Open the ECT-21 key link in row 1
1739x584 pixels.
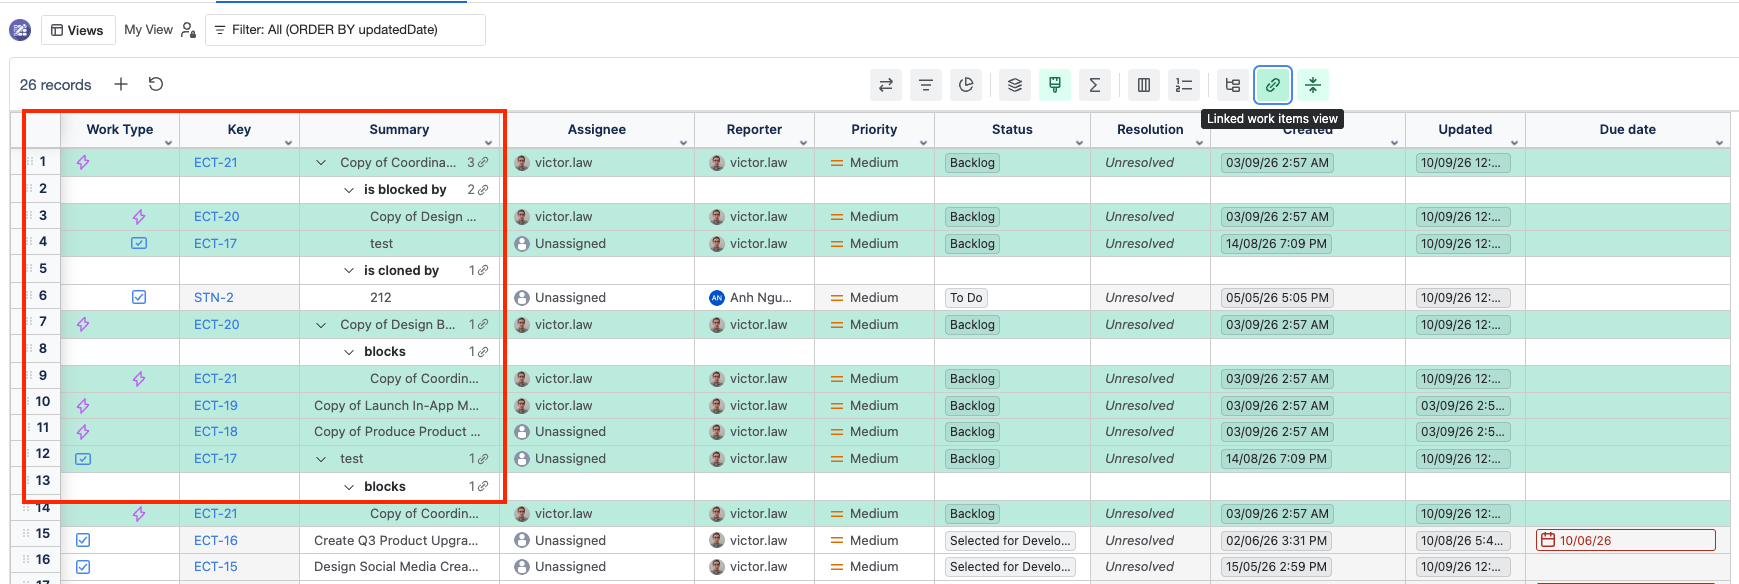[x=216, y=162]
